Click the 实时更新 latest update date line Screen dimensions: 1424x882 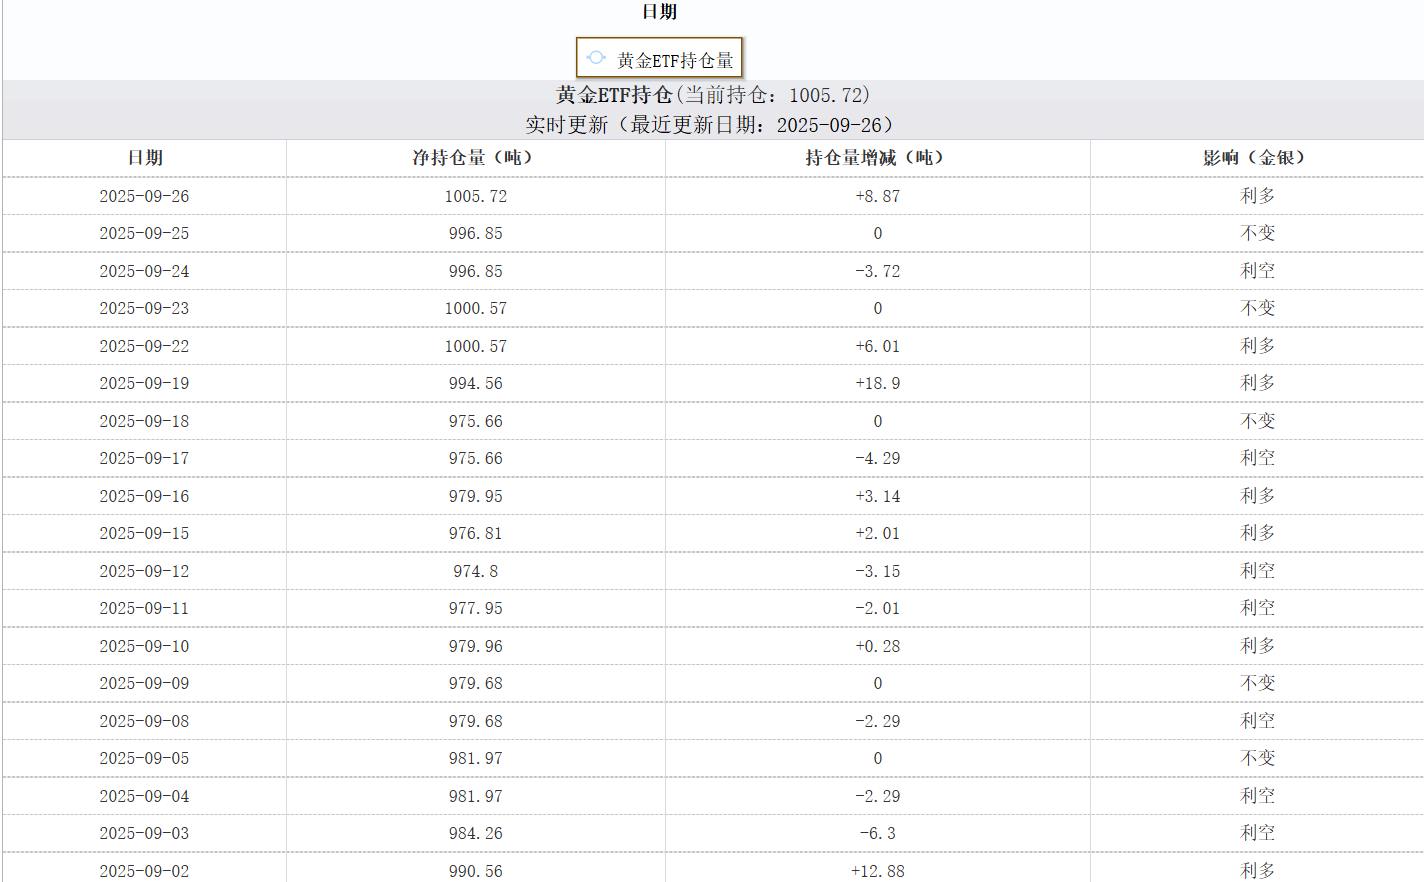point(711,125)
